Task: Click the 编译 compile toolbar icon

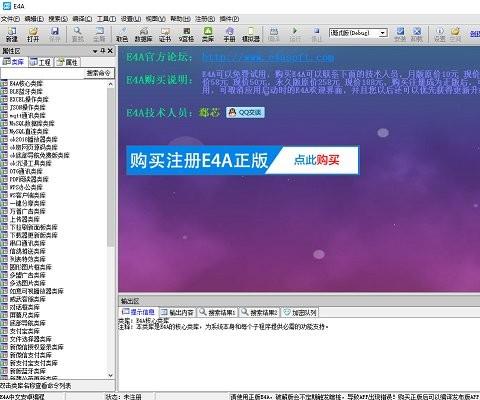Action: (274, 34)
